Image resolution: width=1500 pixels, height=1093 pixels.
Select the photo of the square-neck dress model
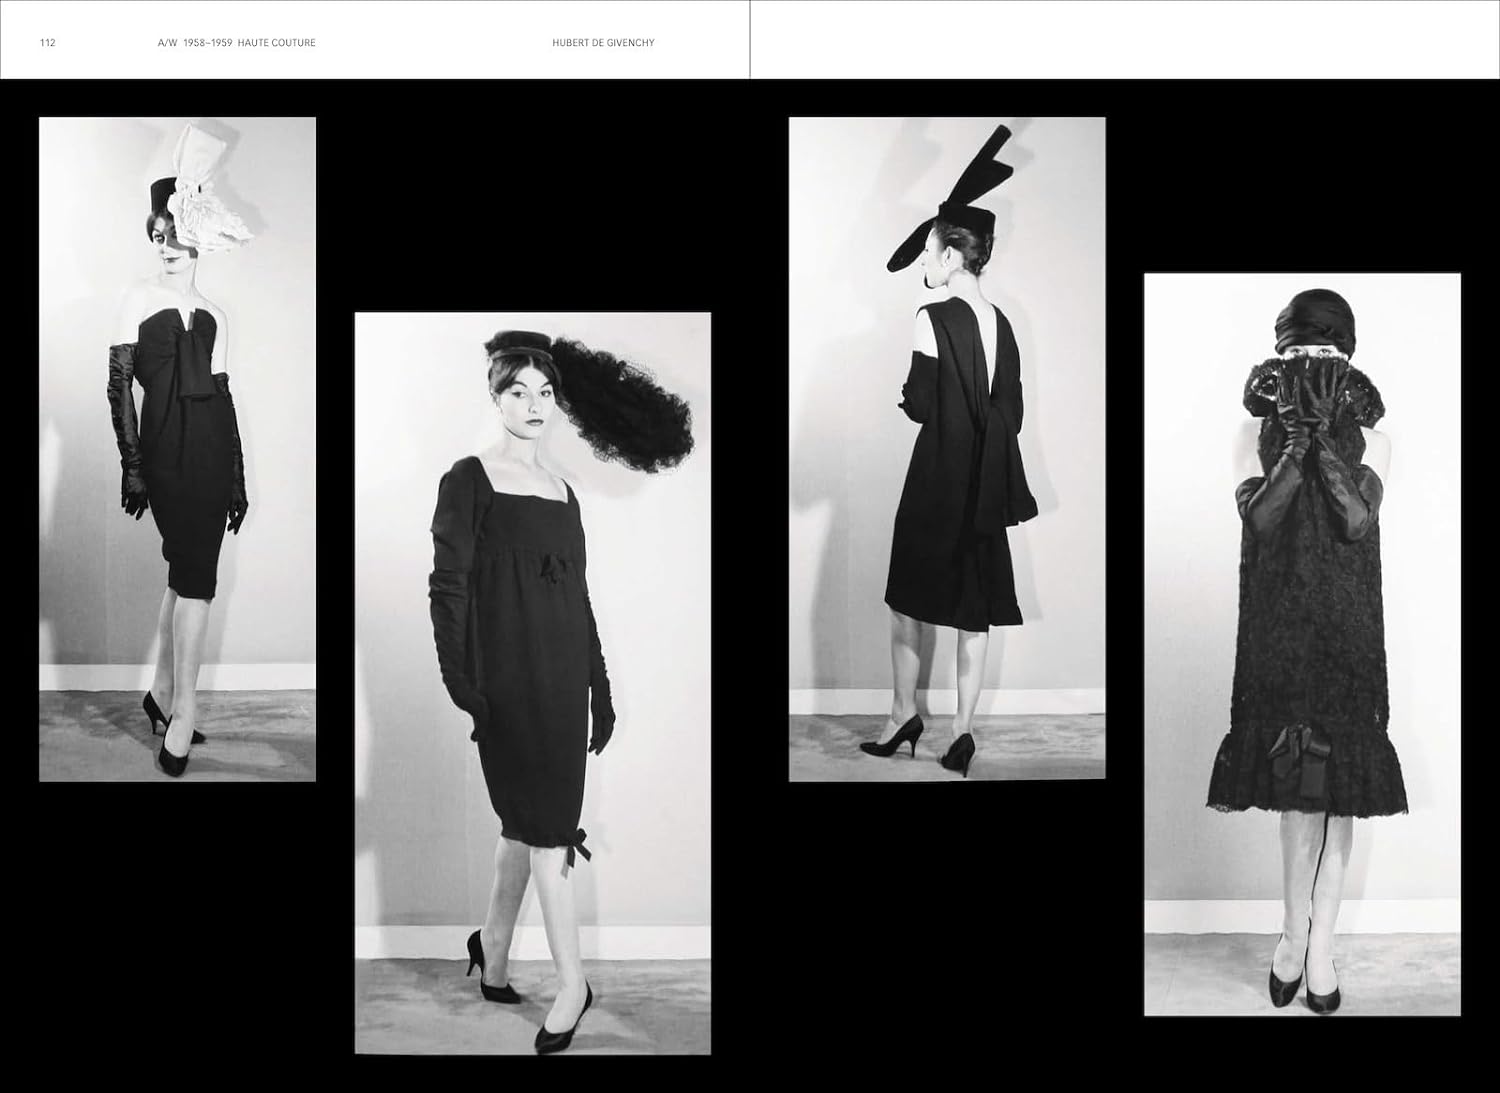coord(532,683)
